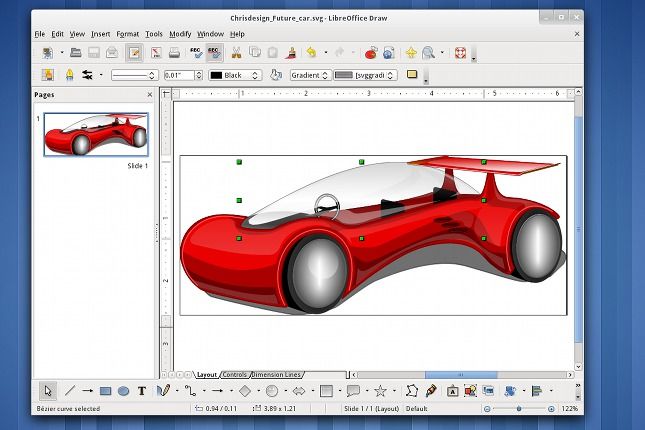Toggle the Shadow button

(x=412, y=75)
